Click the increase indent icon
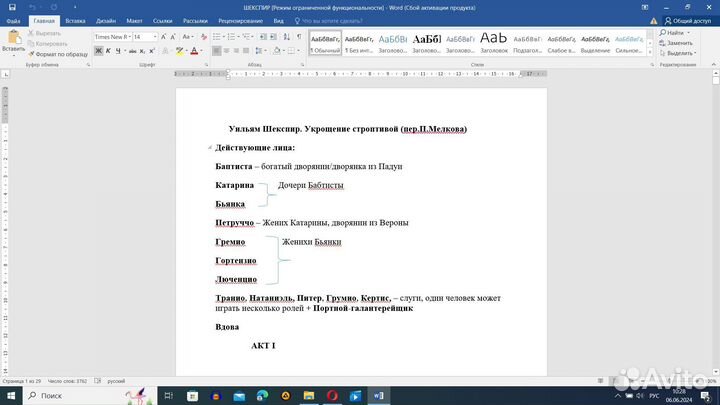 coord(273,37)
